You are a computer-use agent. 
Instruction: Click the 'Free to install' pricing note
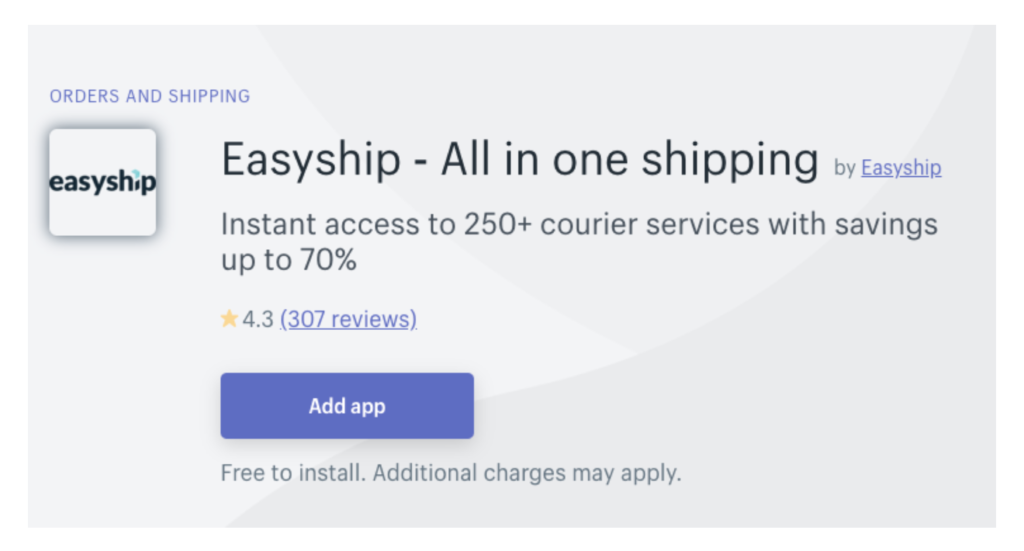[292, 472]
